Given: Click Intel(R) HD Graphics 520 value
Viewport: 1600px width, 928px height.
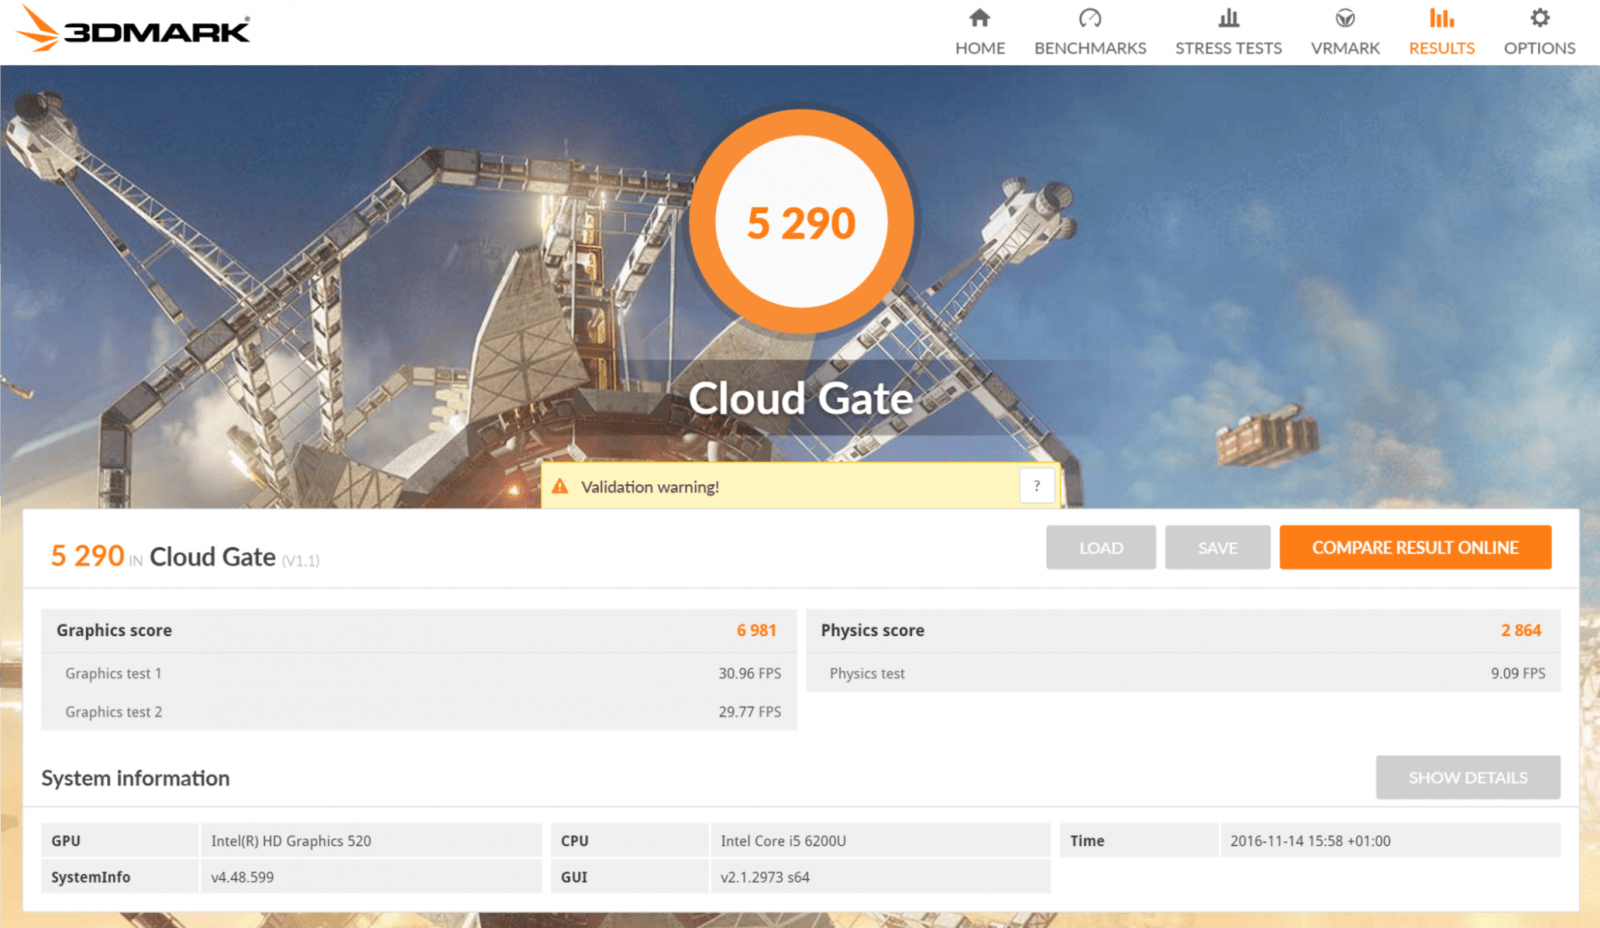Looking at the screenshot, I should pos(291,841).
